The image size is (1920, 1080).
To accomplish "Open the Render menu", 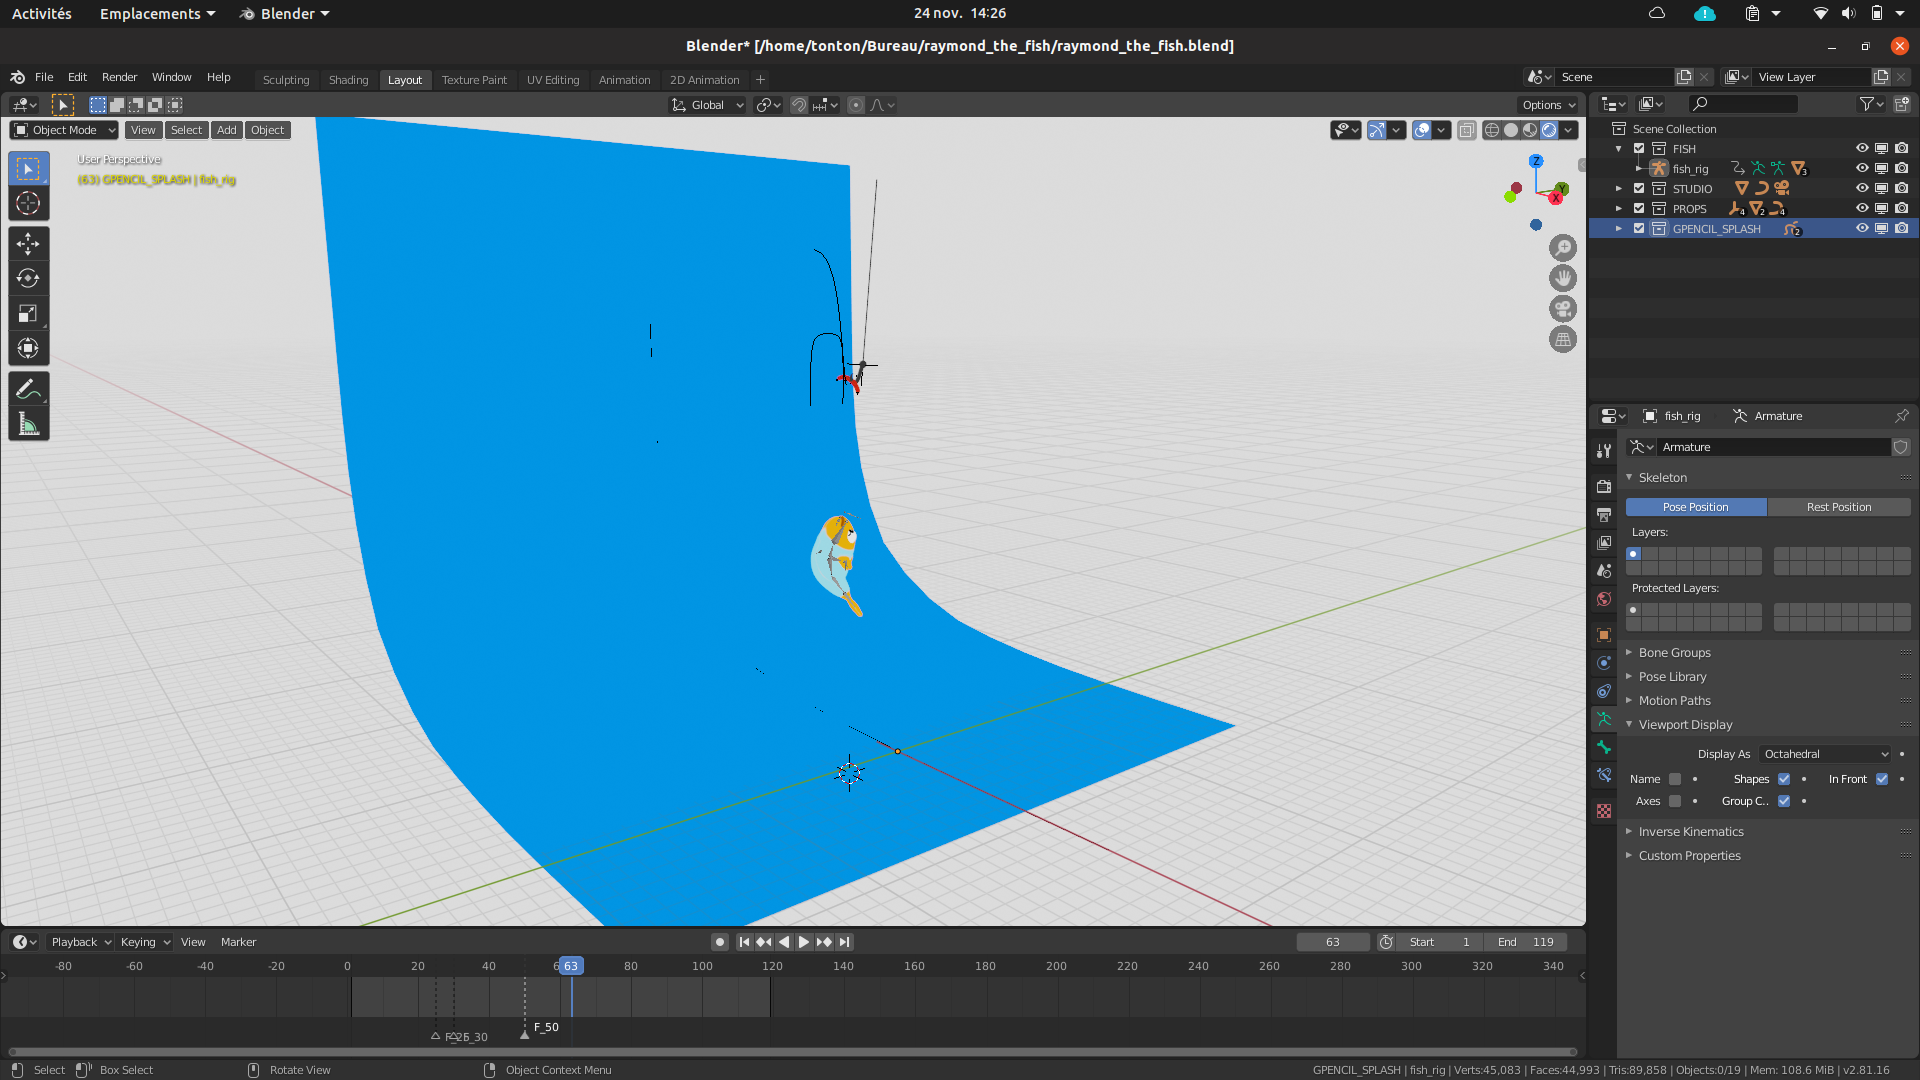I will point(119,77).
